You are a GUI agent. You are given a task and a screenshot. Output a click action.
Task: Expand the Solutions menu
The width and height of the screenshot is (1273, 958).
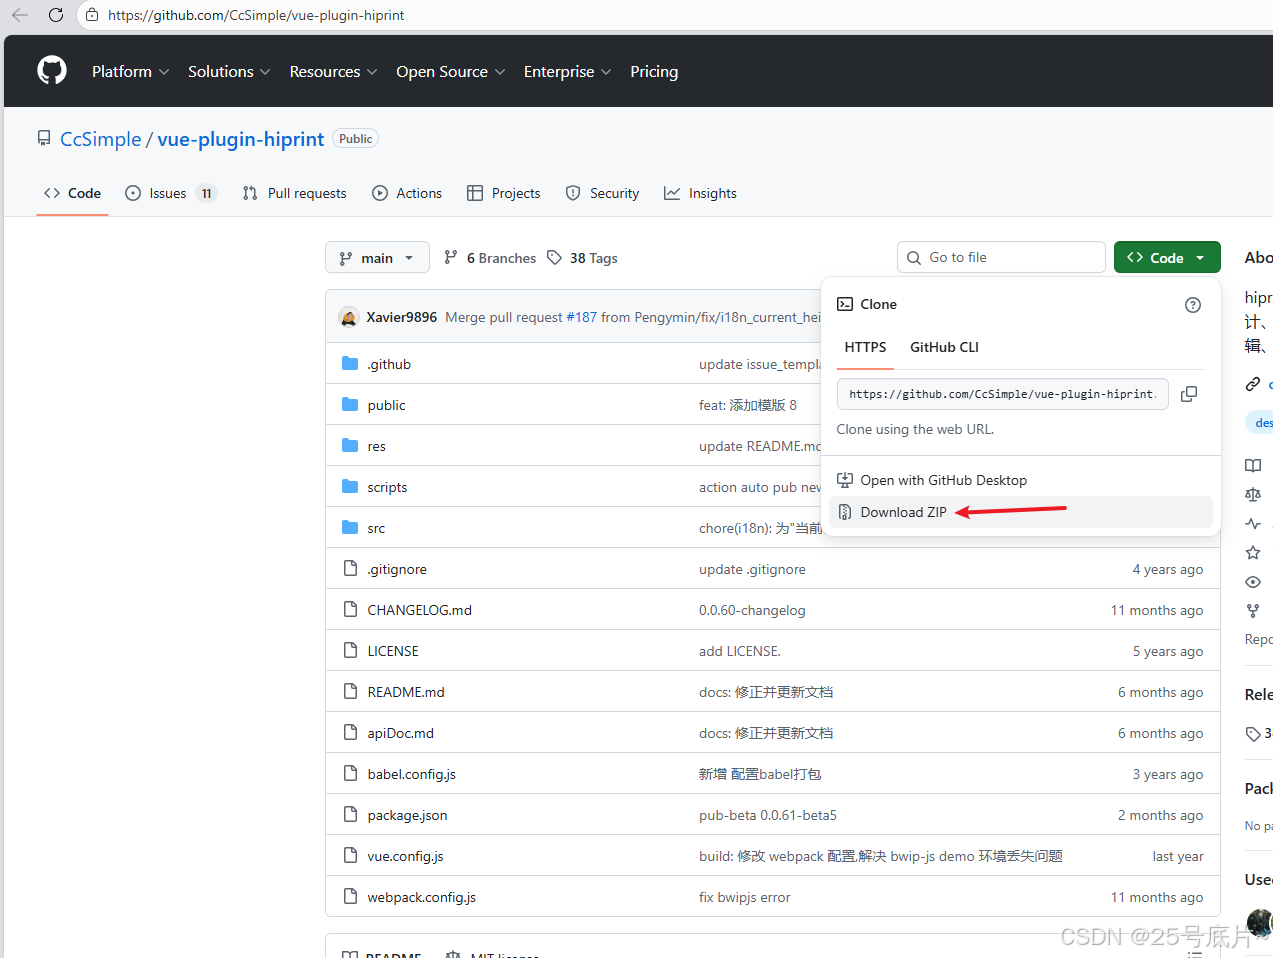229,72
